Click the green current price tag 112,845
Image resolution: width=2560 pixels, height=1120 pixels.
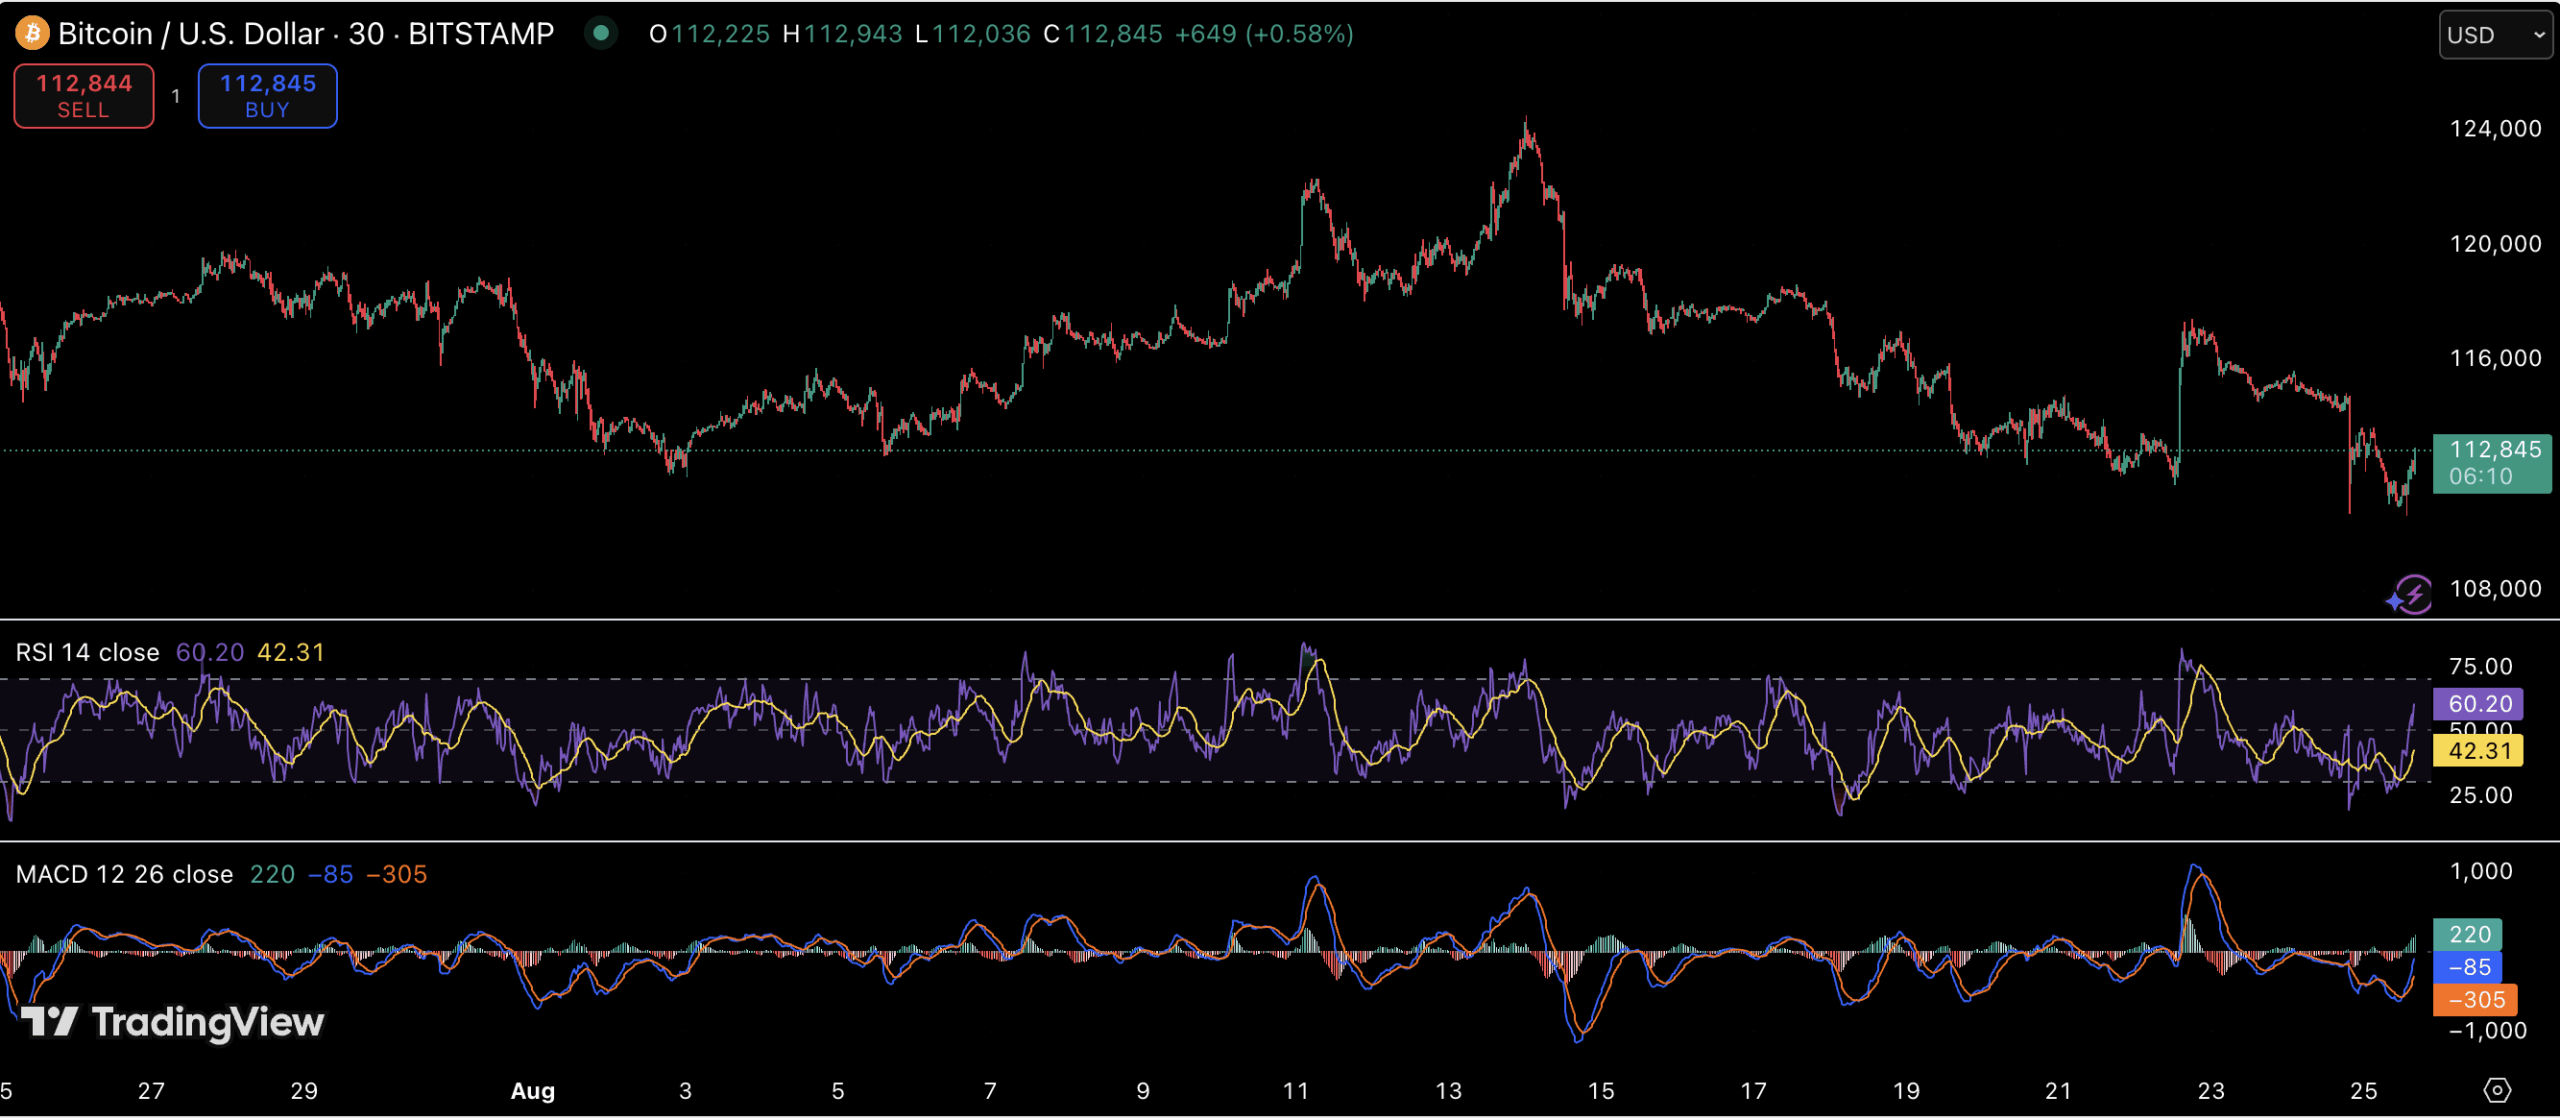click(2494, 463)
